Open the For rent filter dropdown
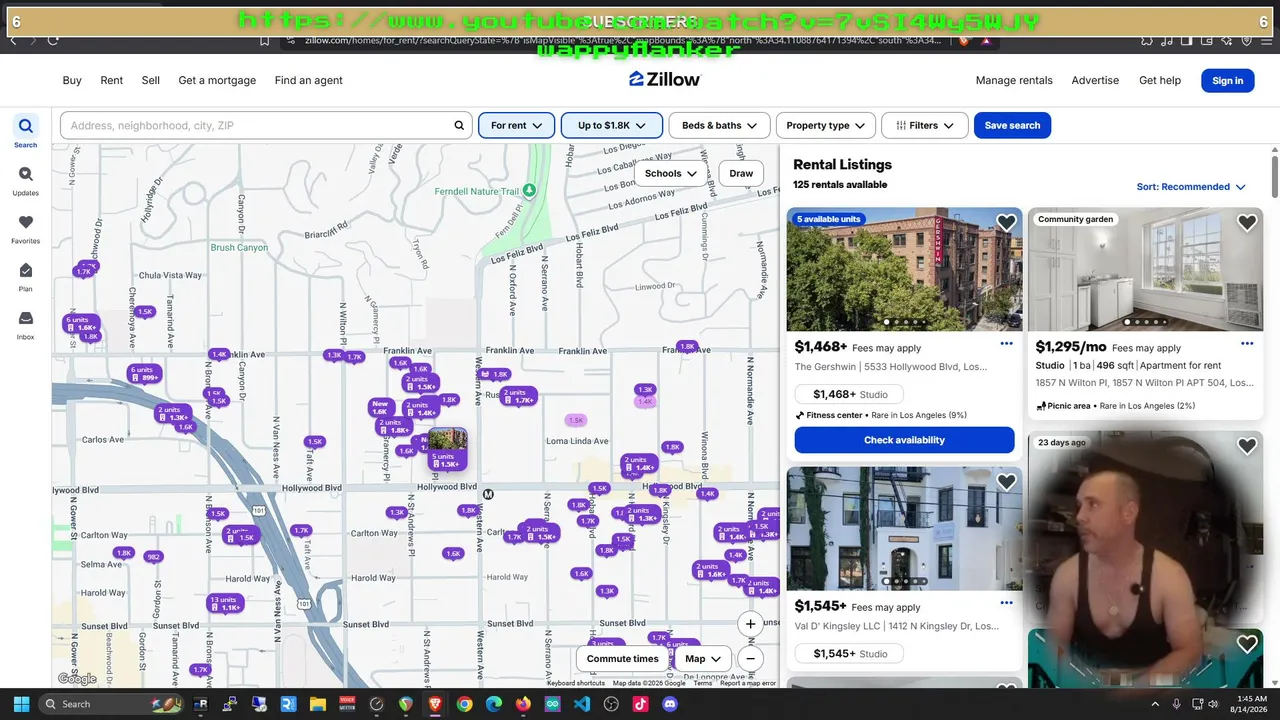 516,125
